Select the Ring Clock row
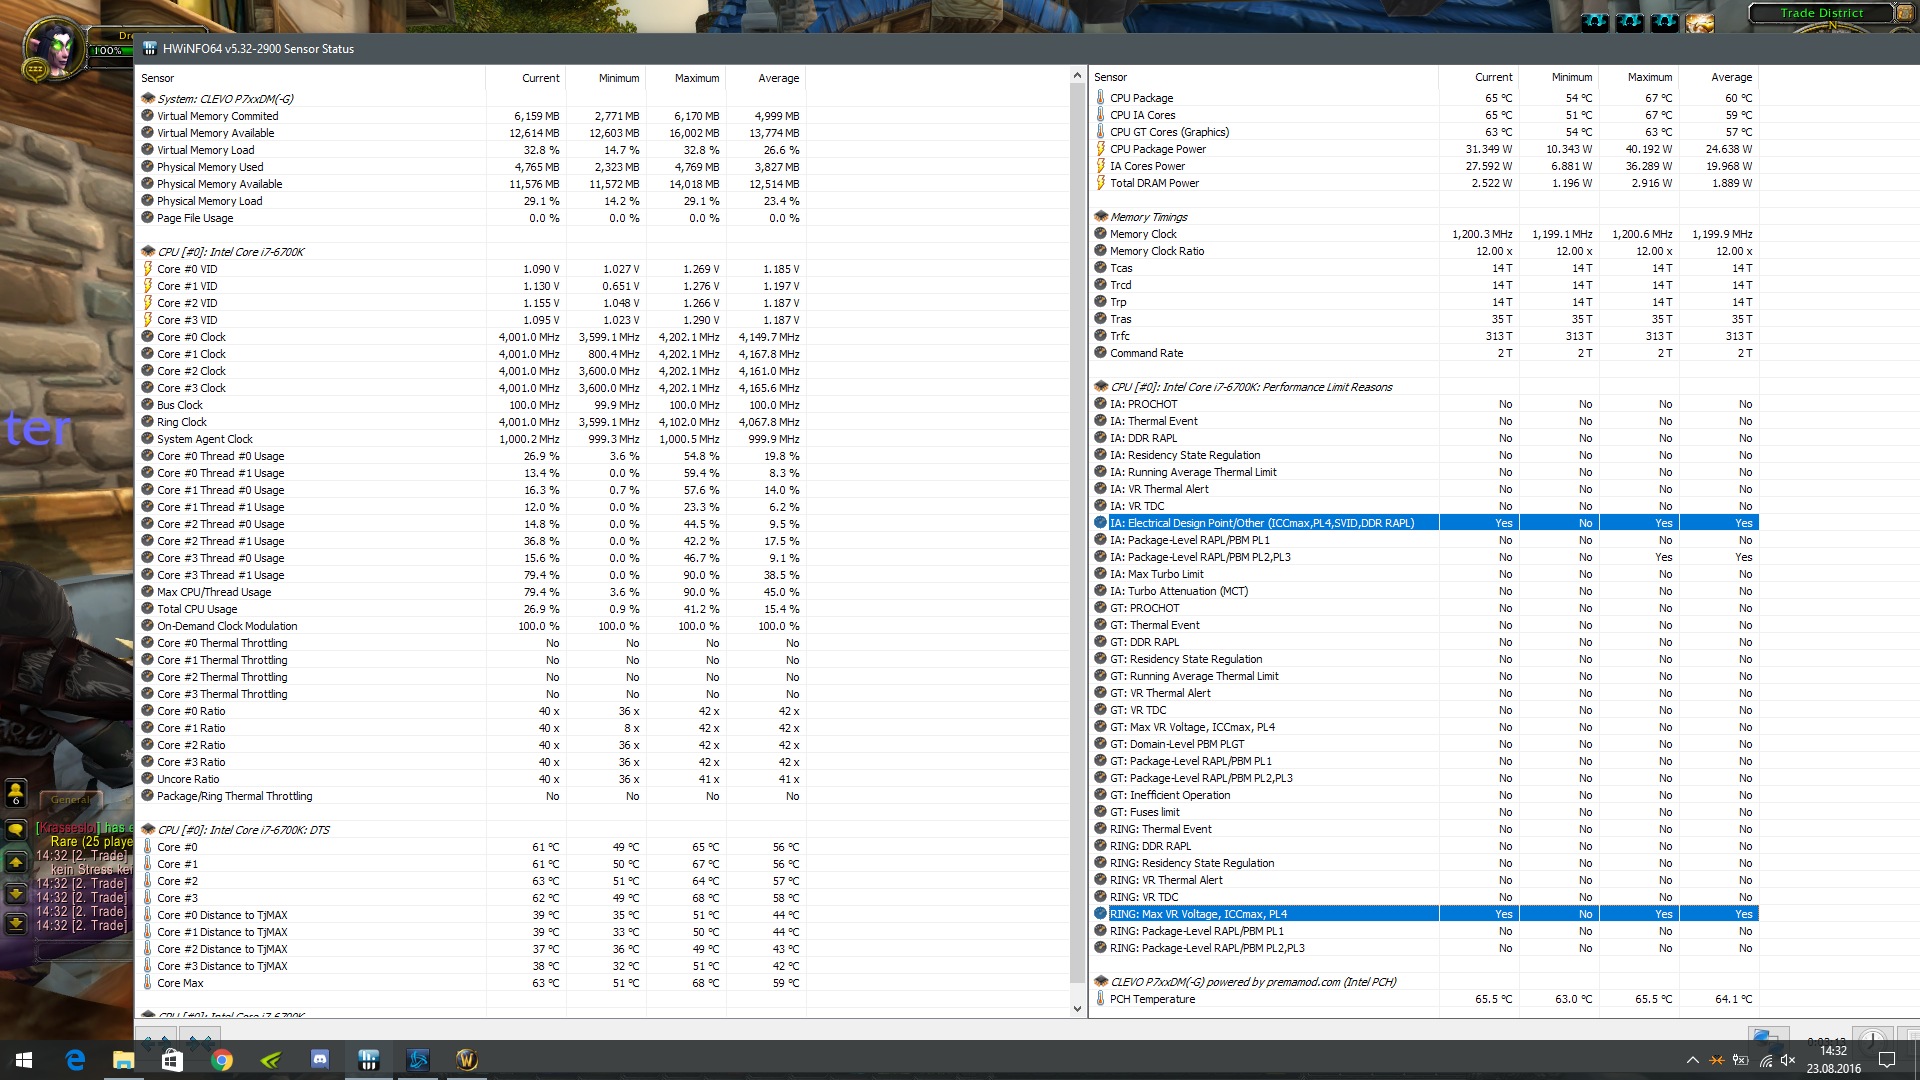The image size is (1920, 1080). pos(470,422)
